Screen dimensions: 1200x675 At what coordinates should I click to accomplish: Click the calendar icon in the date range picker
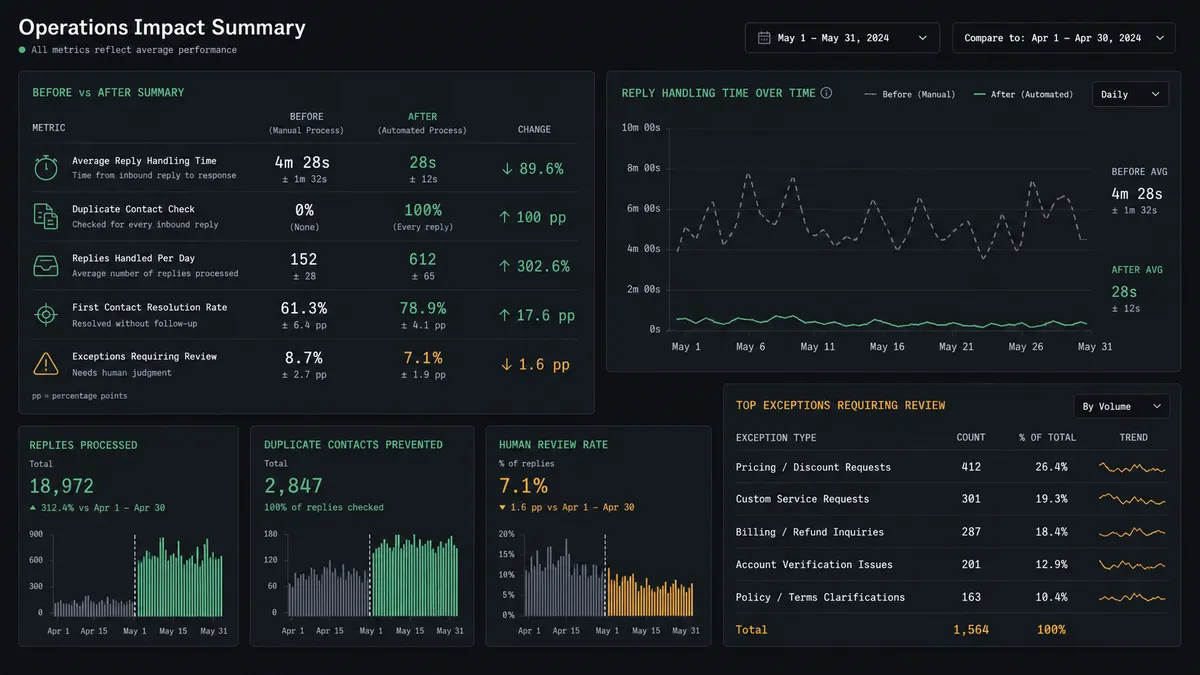764,38
